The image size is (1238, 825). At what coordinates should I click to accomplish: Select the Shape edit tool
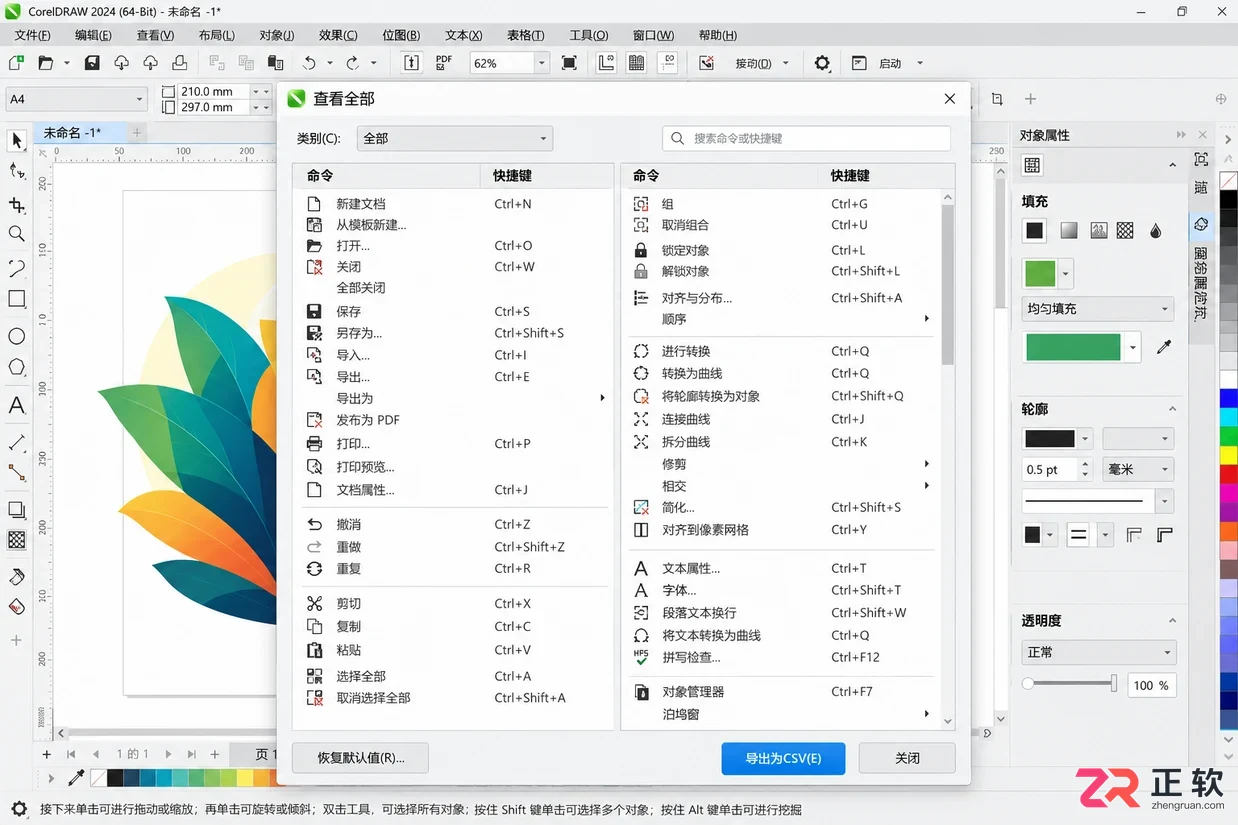pos(17,171)
